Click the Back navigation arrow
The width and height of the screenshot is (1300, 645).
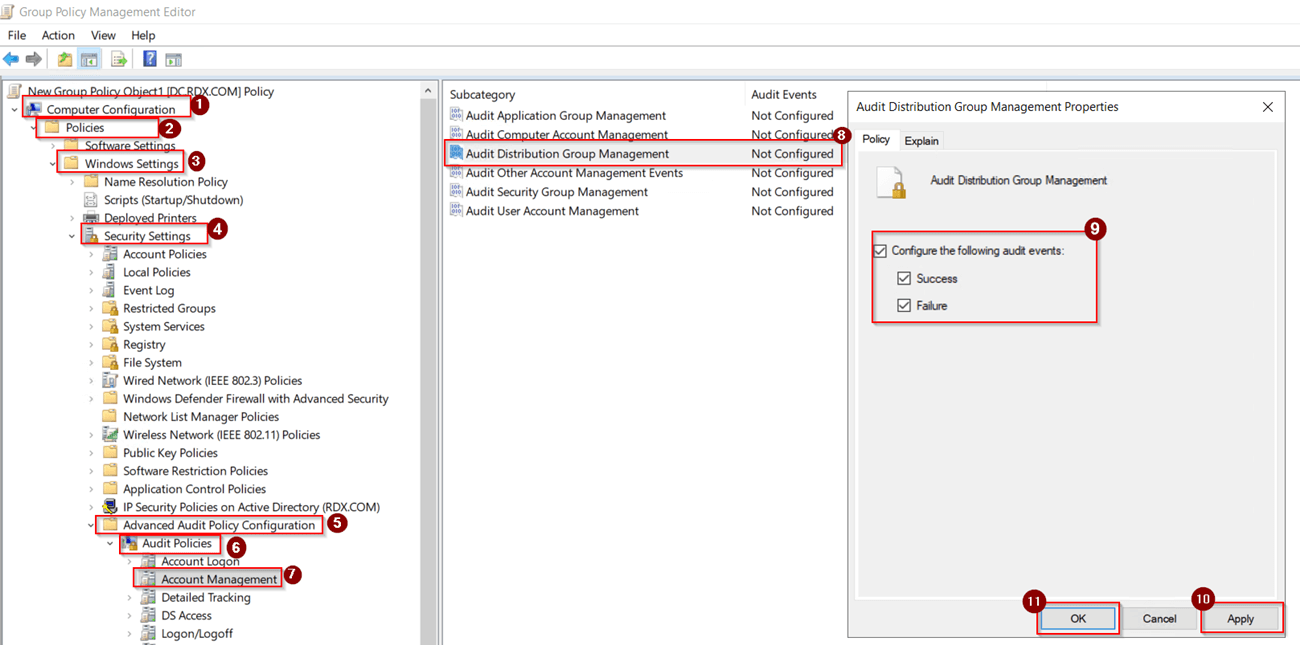click(12, 58)
